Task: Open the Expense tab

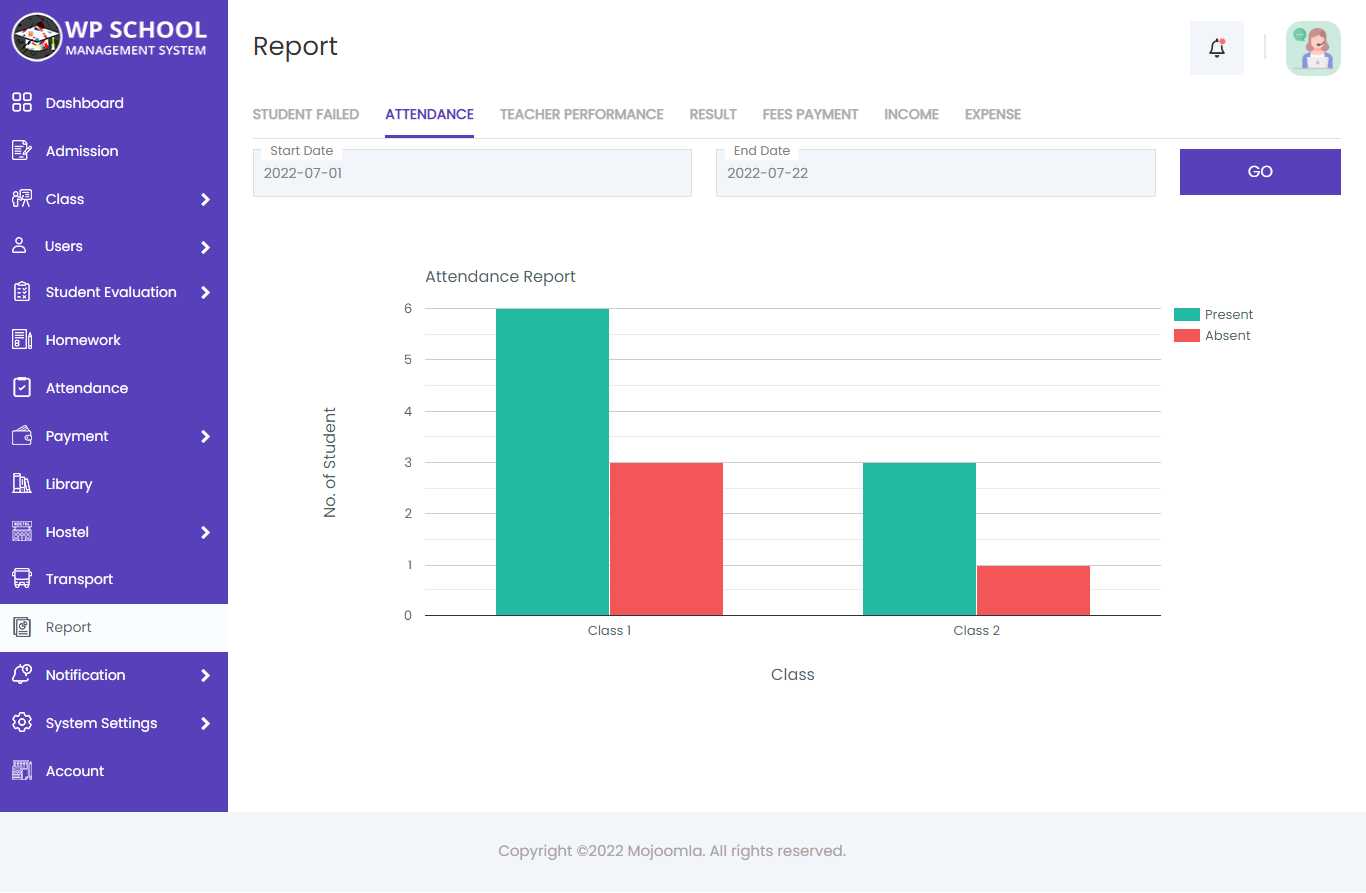Action: pyautogui.click(x=993, y=115)
